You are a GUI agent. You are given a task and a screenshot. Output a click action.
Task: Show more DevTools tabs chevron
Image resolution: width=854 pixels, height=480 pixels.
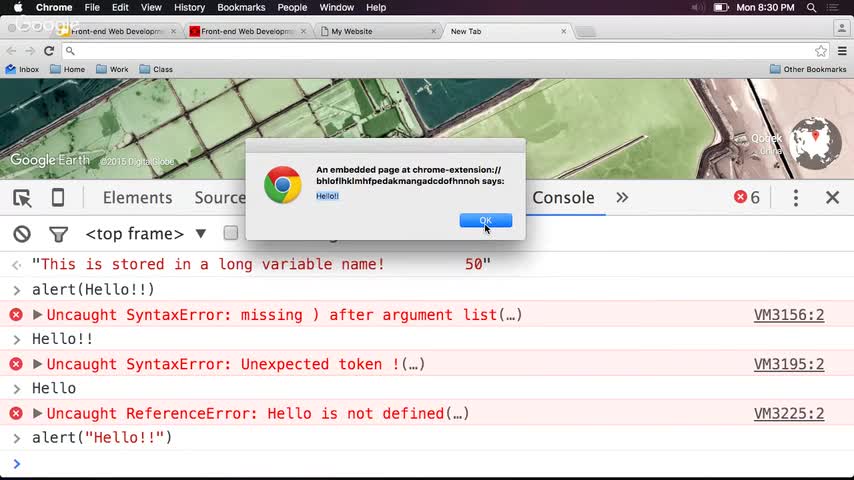622,197
